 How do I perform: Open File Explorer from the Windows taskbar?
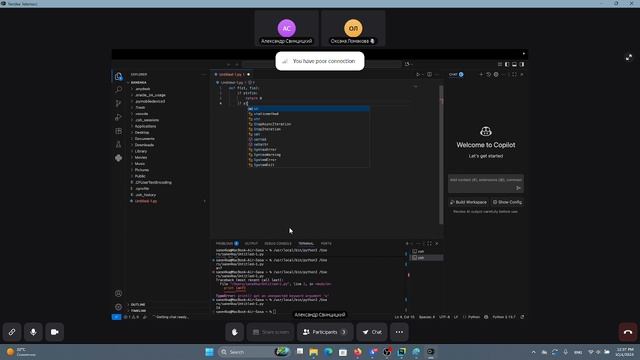[313, 352]
